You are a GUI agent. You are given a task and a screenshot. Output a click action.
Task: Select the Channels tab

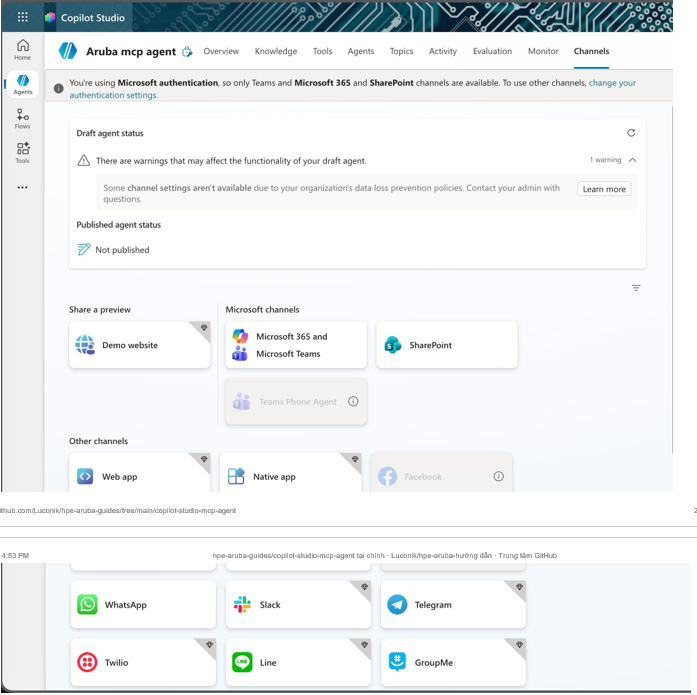click(x=591, y=51)
